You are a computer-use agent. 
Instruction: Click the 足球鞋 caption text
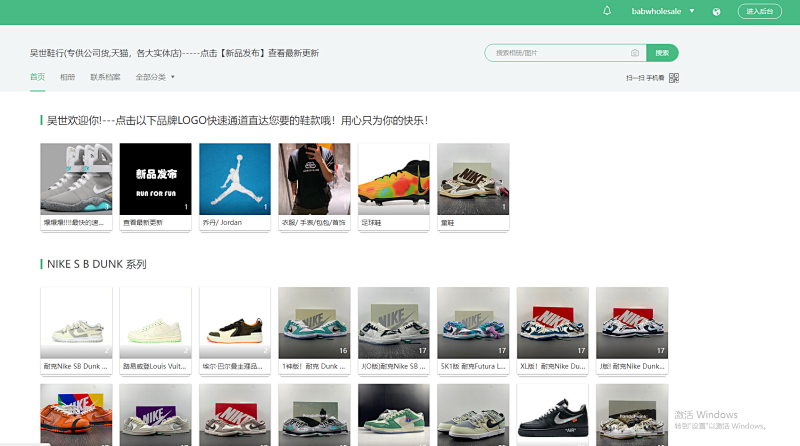(371, 223)
